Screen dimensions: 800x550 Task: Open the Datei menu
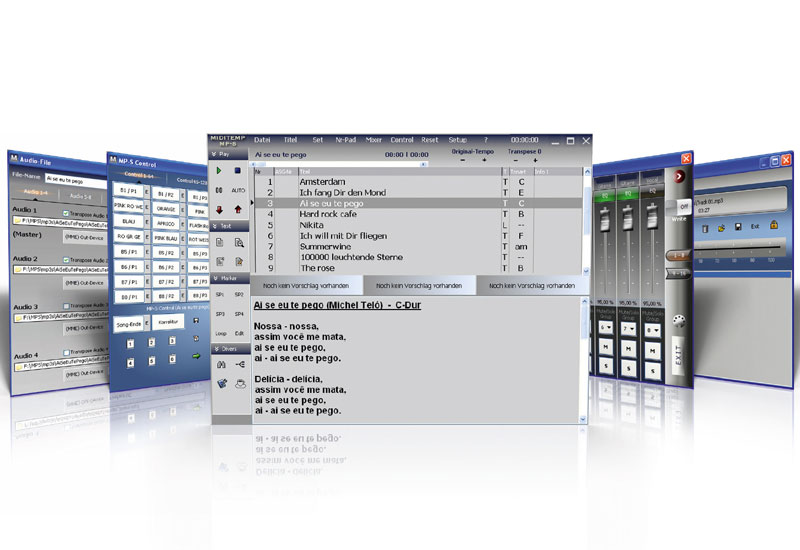pyautogui.click(x=262, y=140)
